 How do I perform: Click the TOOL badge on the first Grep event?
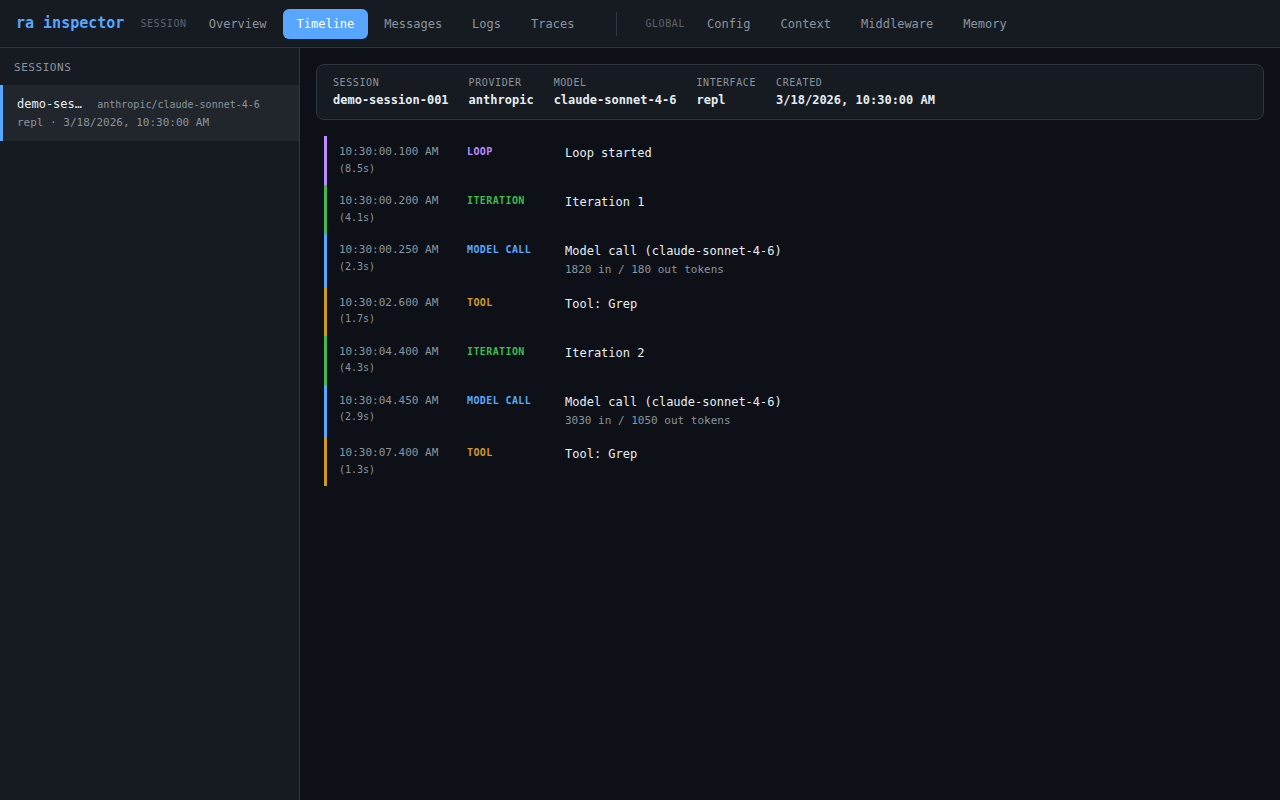tap(479, 302)
